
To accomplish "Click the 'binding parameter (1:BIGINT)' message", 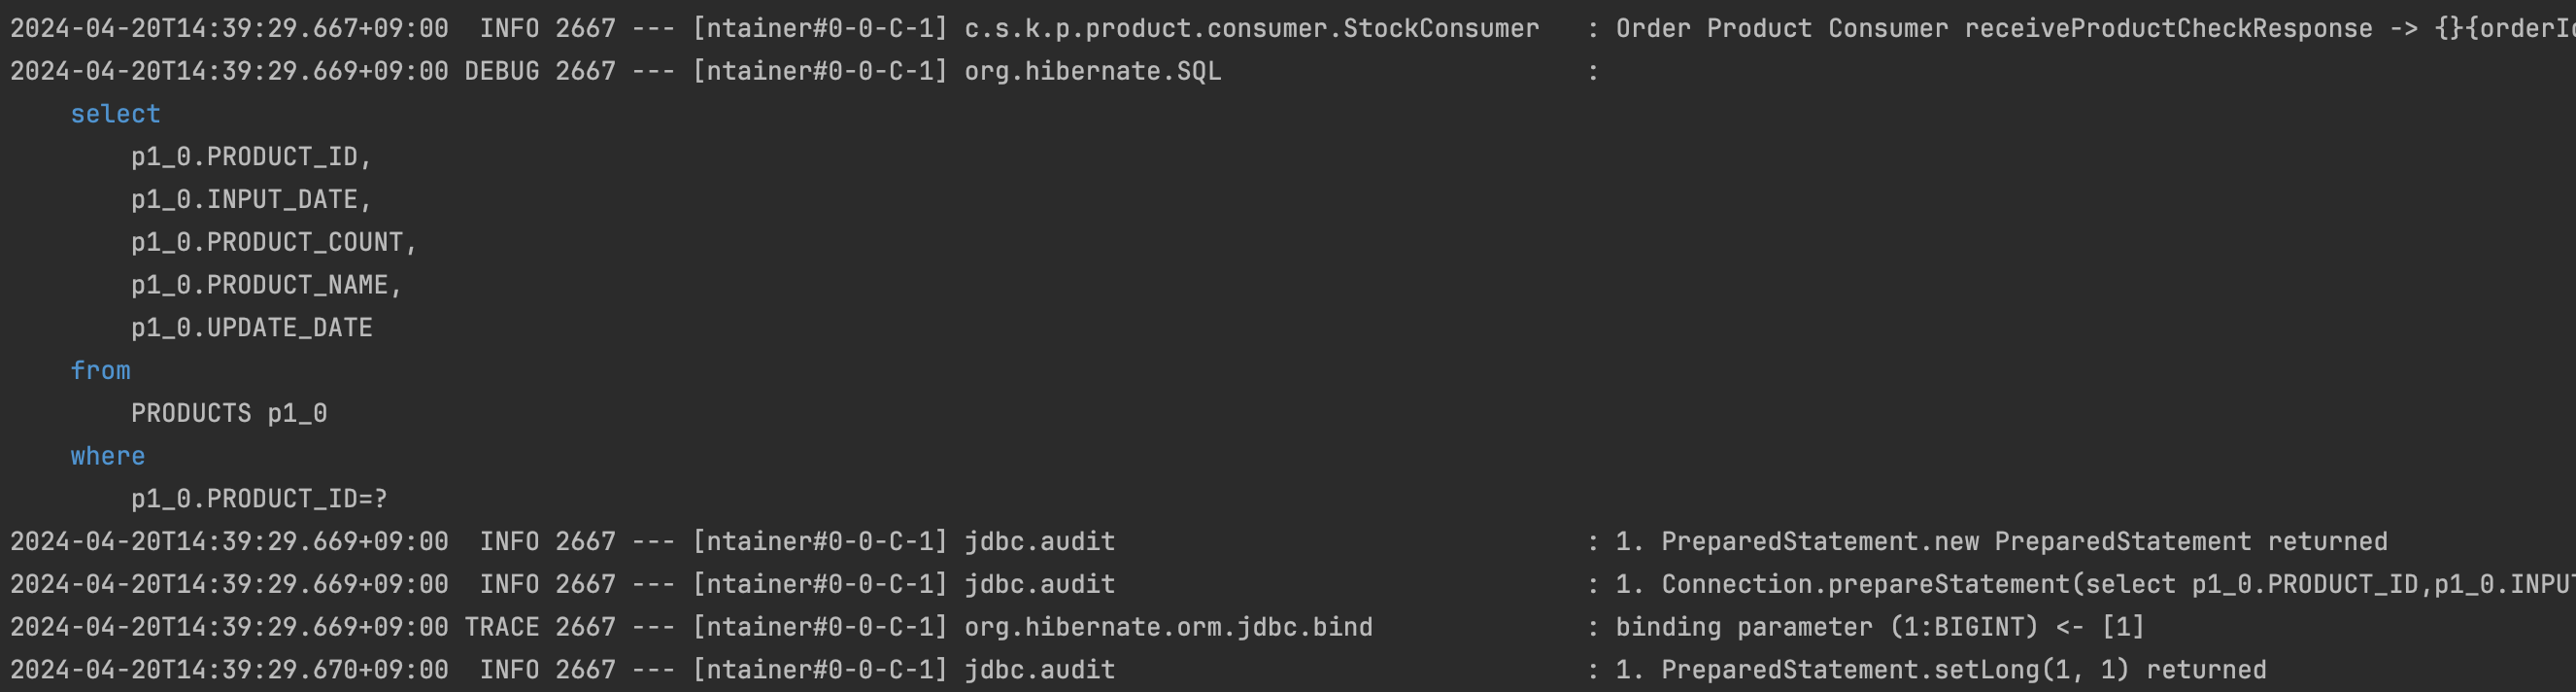I will tap(1827, 627).
